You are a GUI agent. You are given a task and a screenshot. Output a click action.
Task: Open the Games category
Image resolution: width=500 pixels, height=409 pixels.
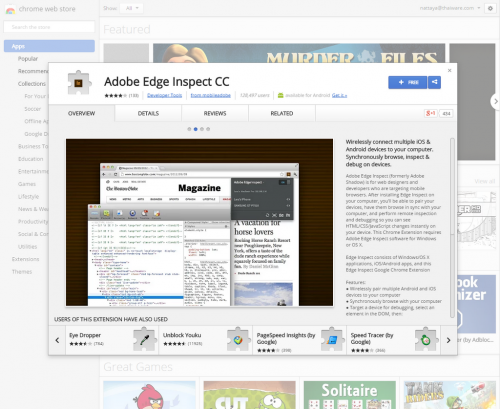[27, 184]
